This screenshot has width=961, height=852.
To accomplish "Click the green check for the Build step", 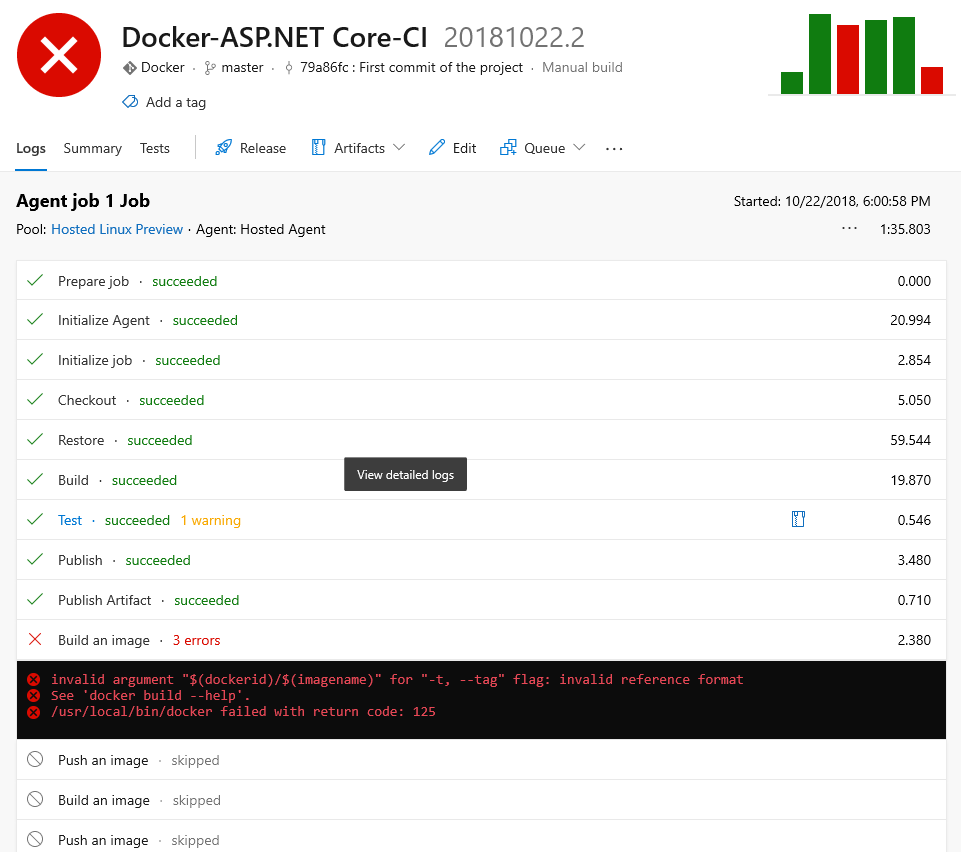I will [36, 479].
